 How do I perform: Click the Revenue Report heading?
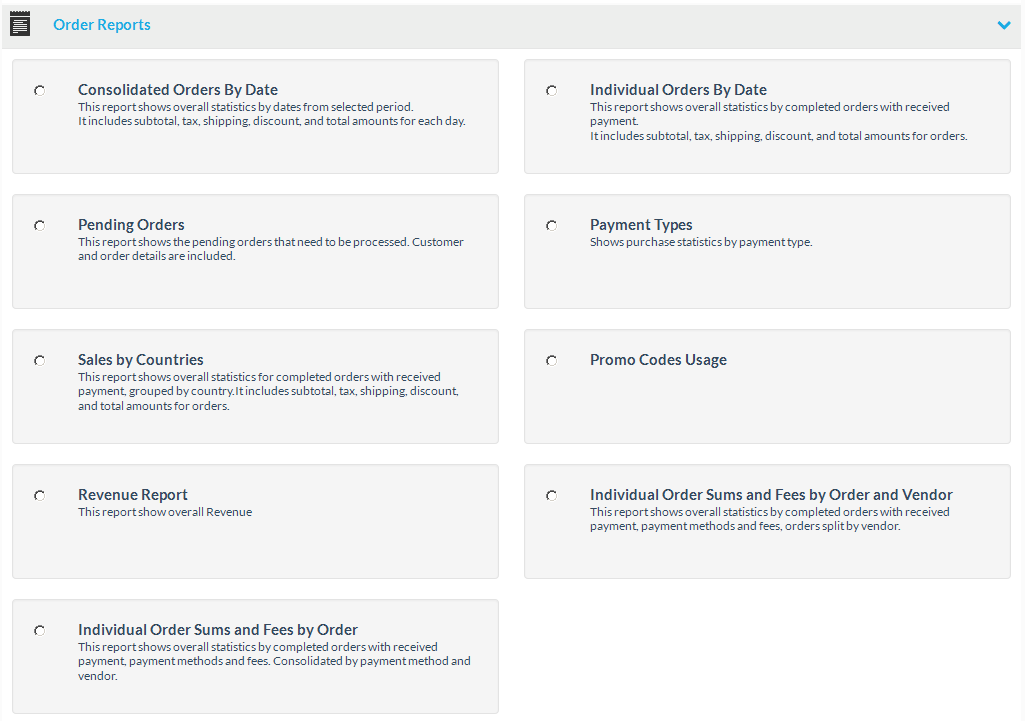[133, 495]
